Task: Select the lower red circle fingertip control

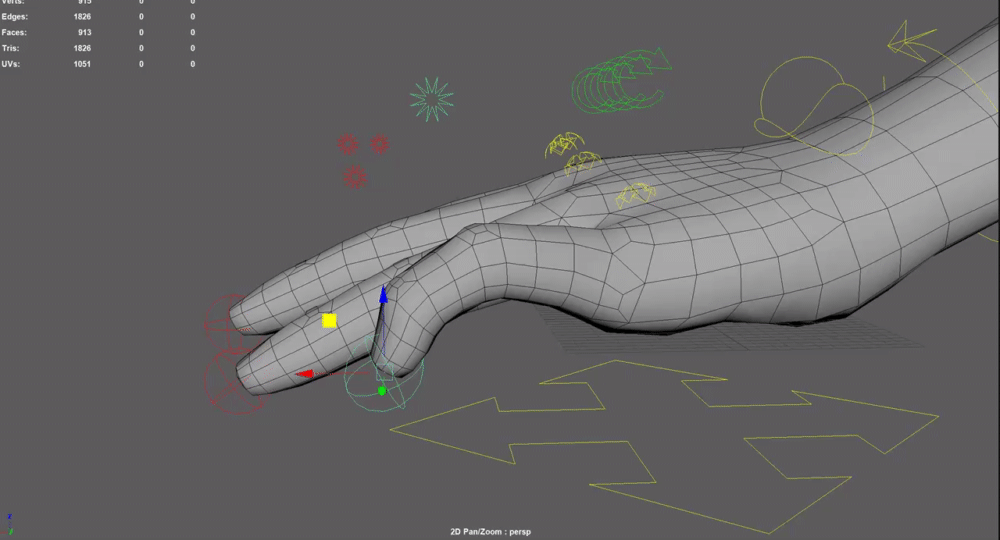Action: (x=232, y=381)
